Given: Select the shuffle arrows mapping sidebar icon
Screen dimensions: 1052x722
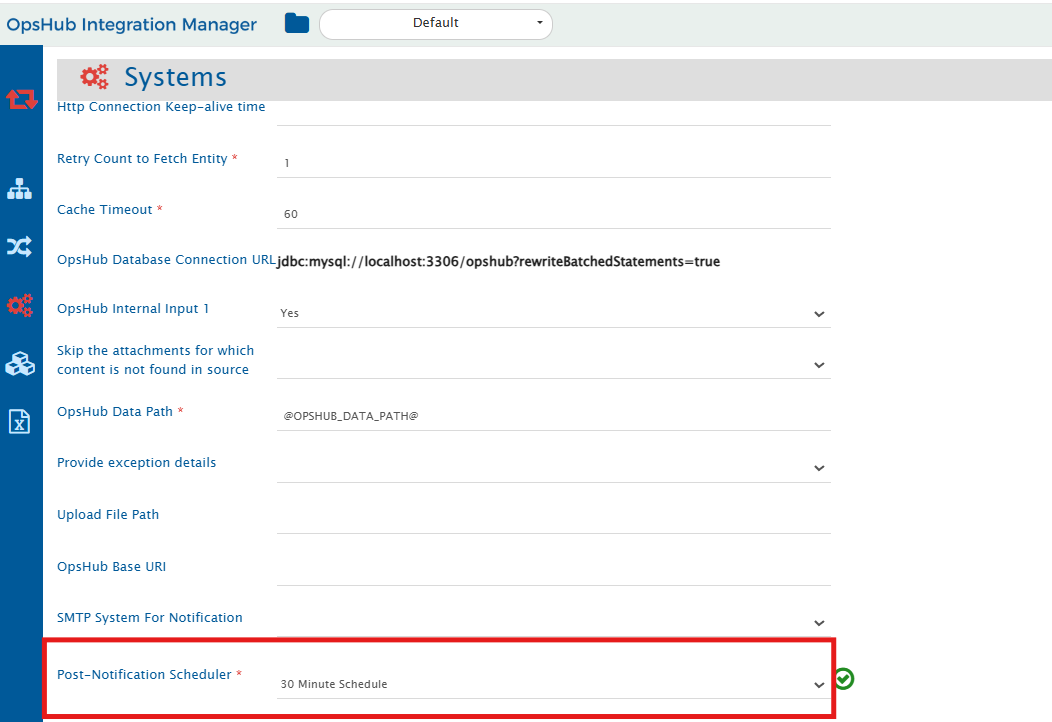Looking at the screenshot, I should coord(20,246).
